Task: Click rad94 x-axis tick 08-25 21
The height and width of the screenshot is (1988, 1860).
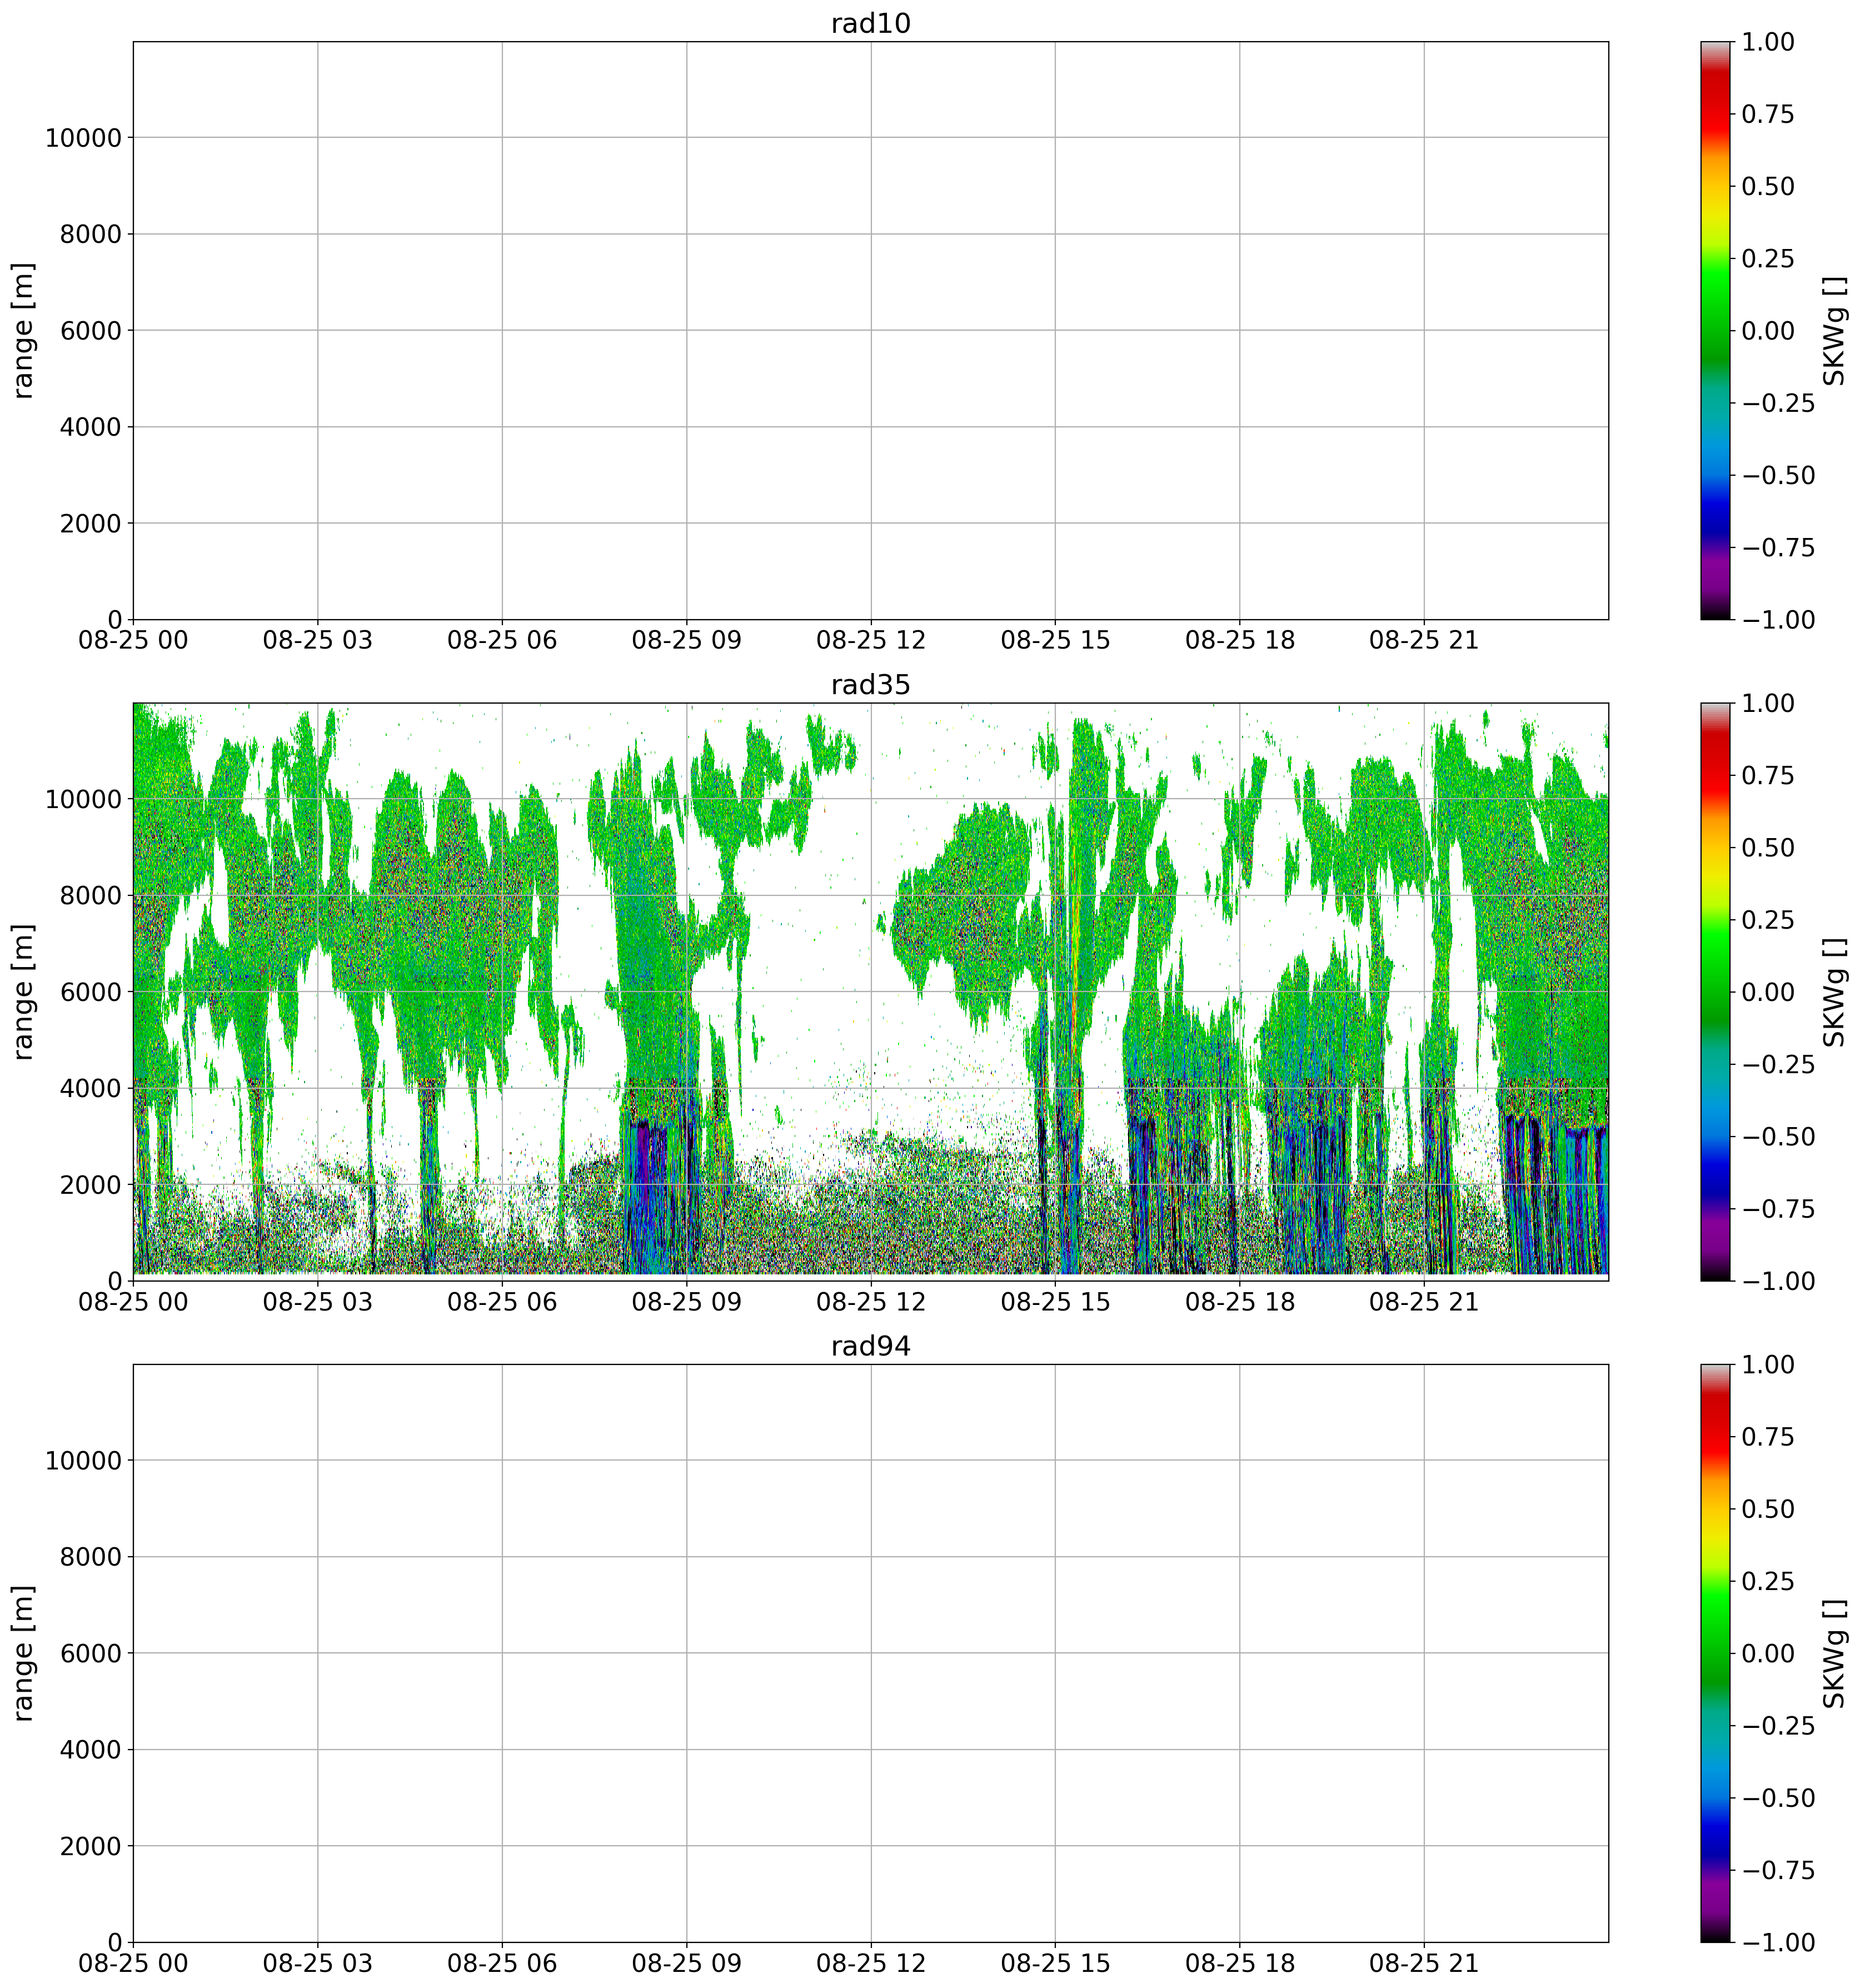Action: point(1423,1963)
